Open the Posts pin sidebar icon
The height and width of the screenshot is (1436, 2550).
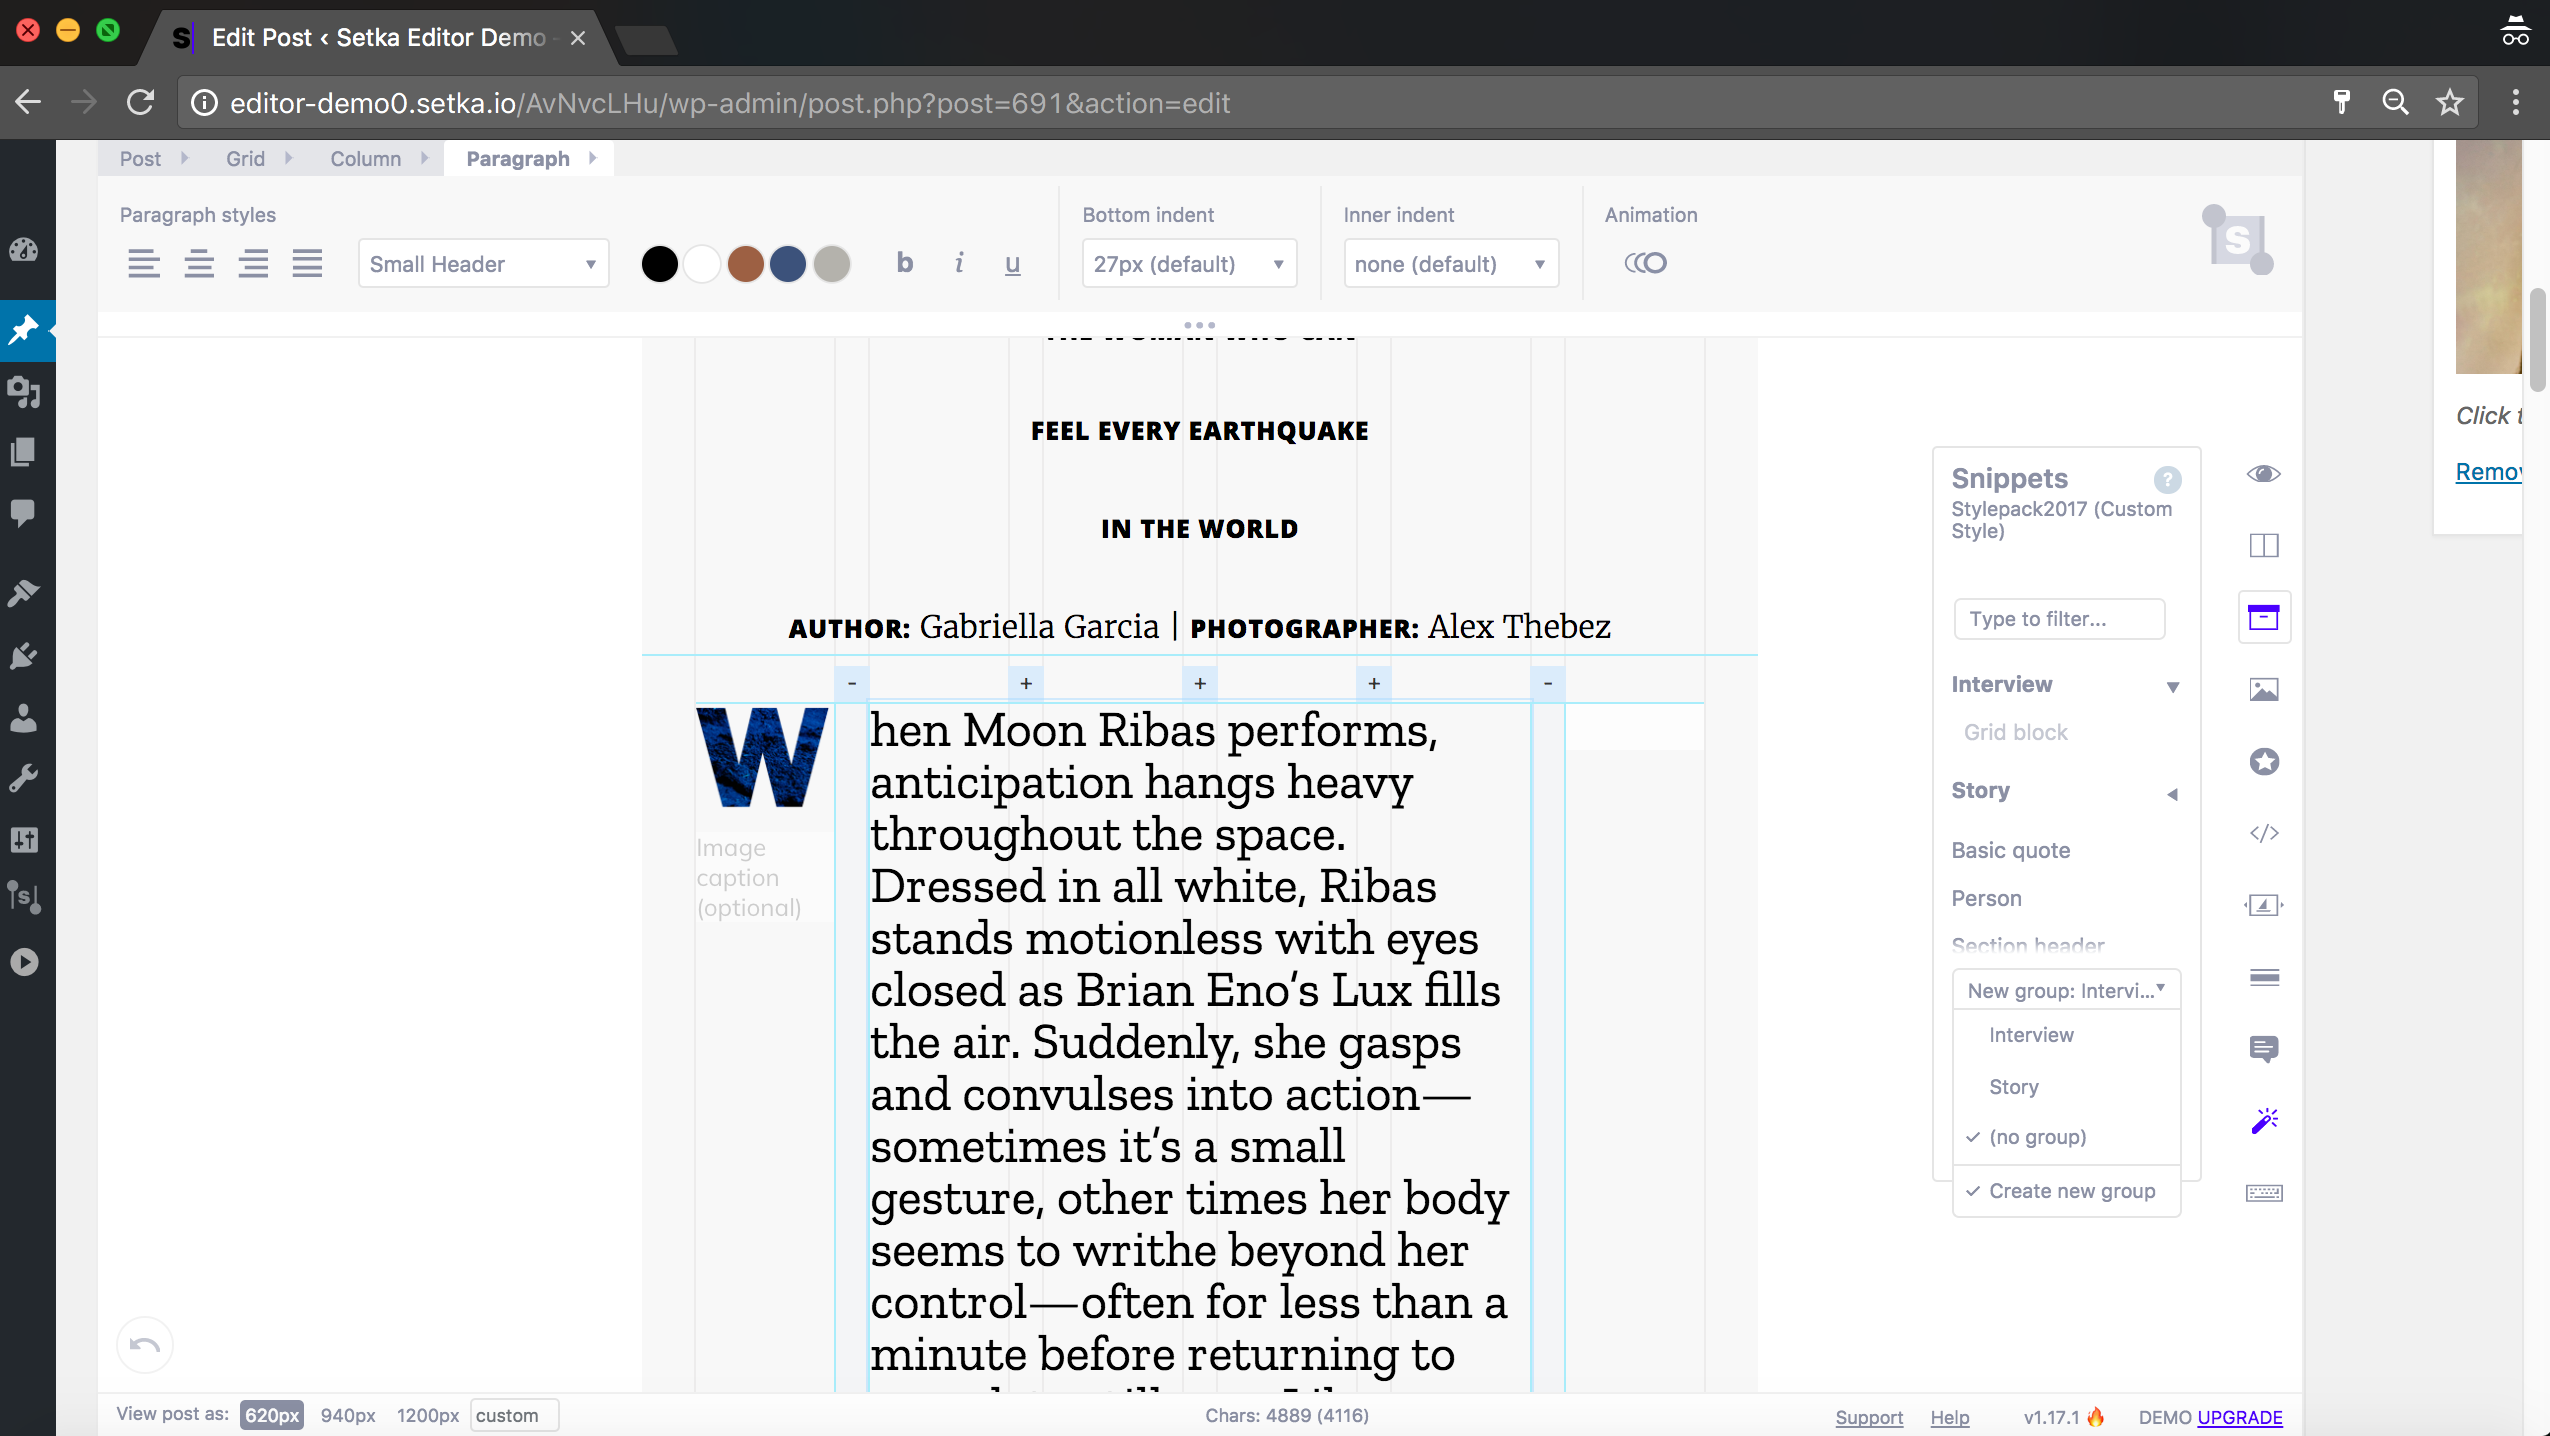(24, 329)
